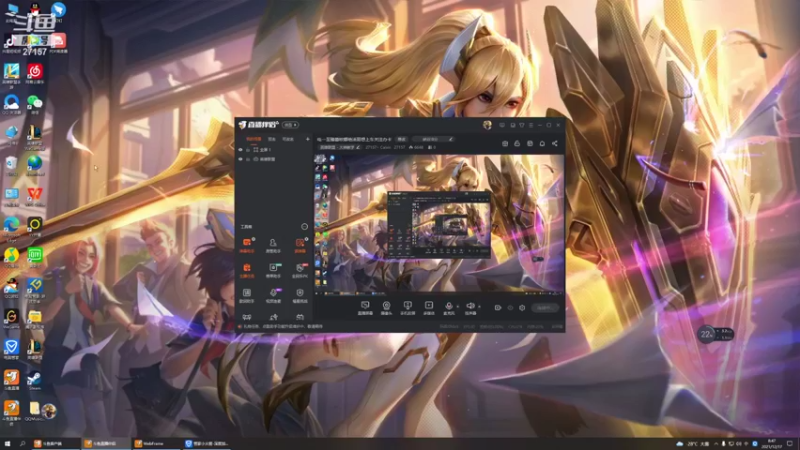
Task: Open the orange clipboard streamer task tool
Action: pyautogui.click(x=247, y=270)
